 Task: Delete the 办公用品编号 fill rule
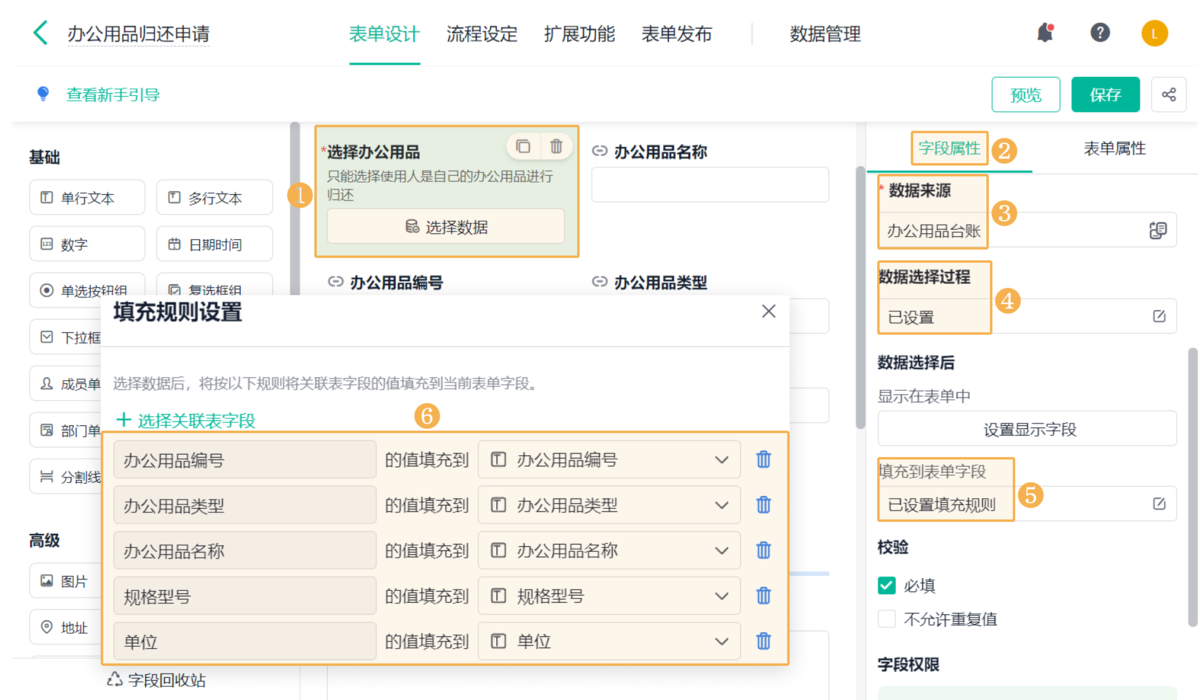pyautogui.click(x=763, y=460)
